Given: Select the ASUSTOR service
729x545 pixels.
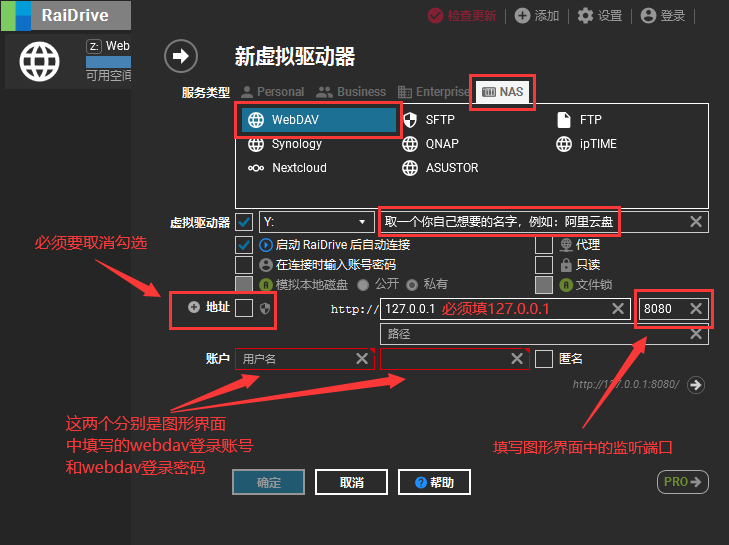Looking at the screenshot, I should point(440,167).
